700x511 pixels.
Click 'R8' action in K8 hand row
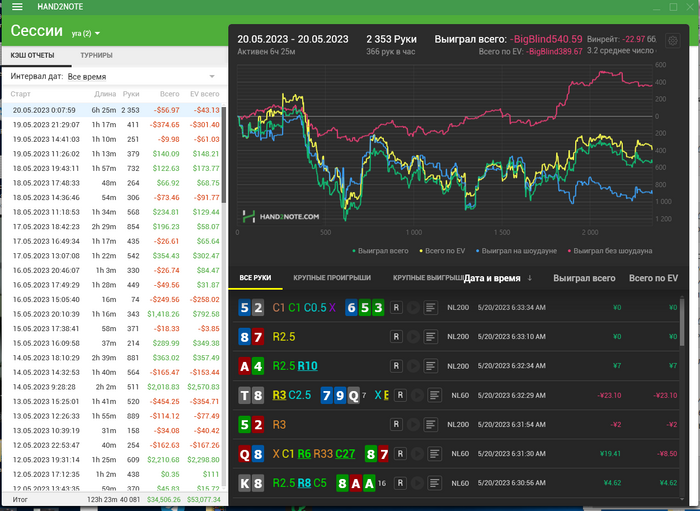coord(304,483)
